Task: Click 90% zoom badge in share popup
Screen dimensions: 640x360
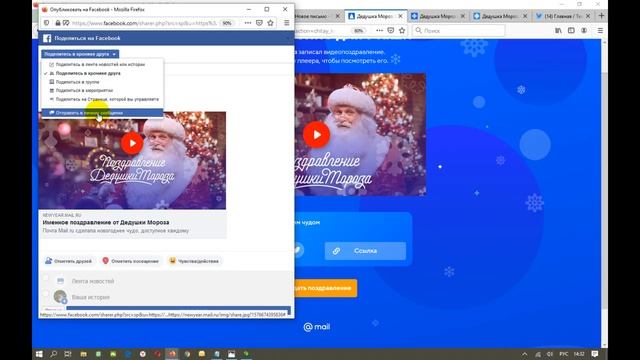Action: tap(227, 23)
